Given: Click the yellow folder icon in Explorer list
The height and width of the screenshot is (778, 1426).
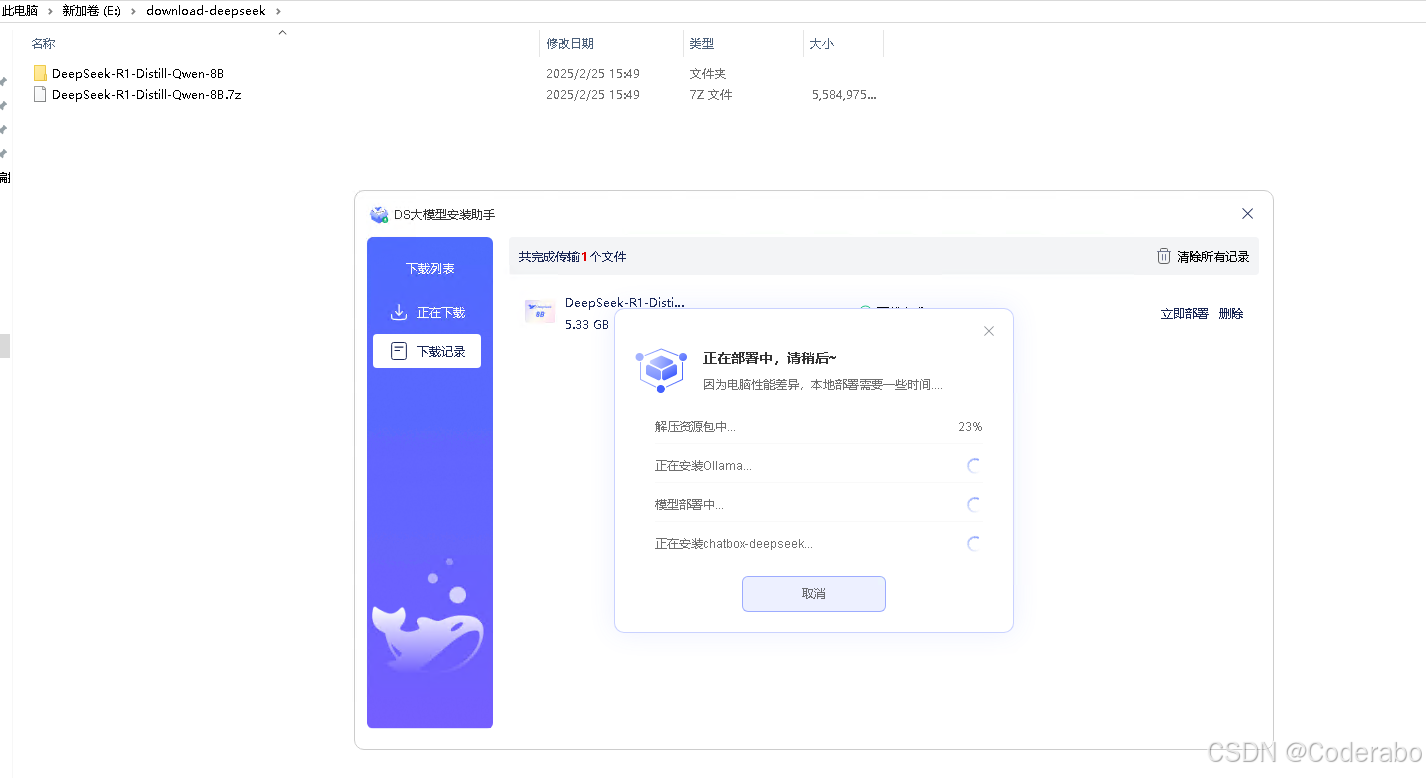Looking at the screenshot, I should [x=40, y=73].
